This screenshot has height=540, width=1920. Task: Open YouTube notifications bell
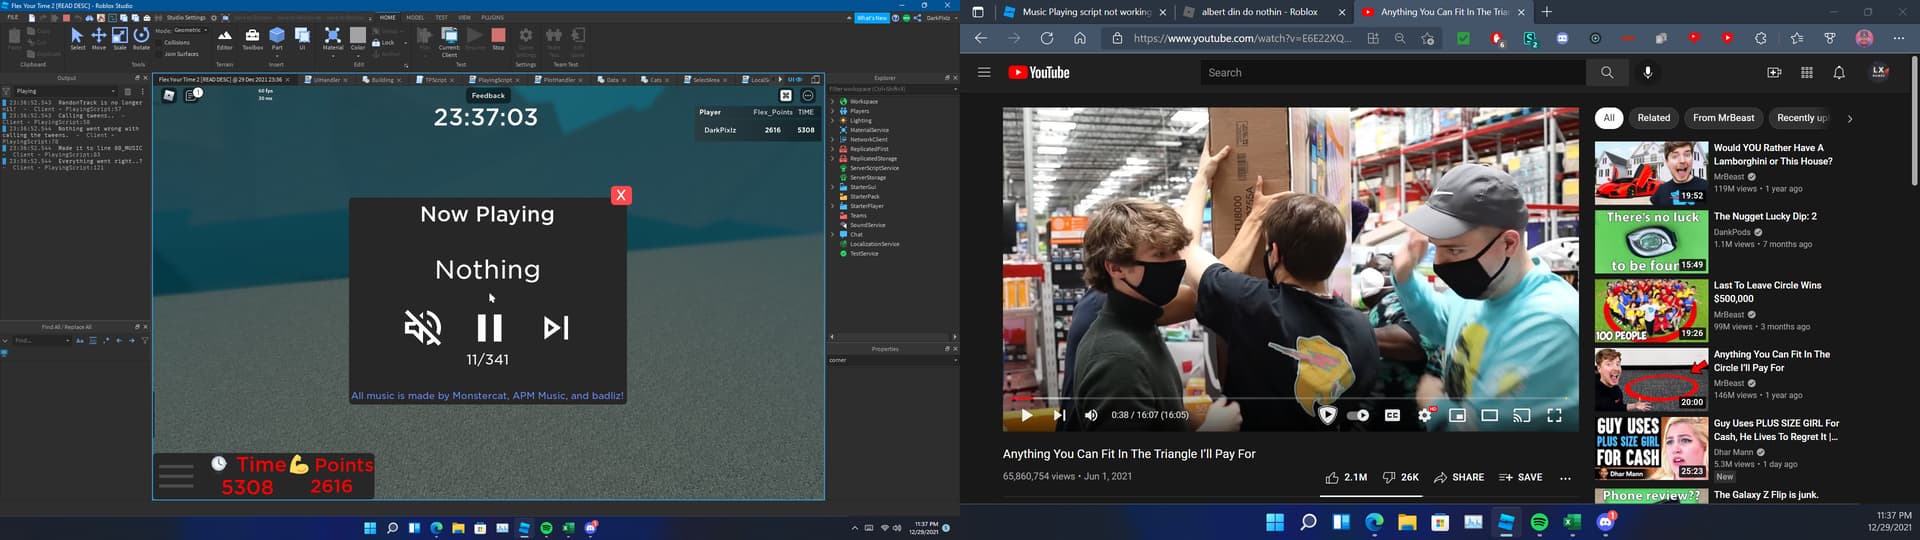[1838, 72]
